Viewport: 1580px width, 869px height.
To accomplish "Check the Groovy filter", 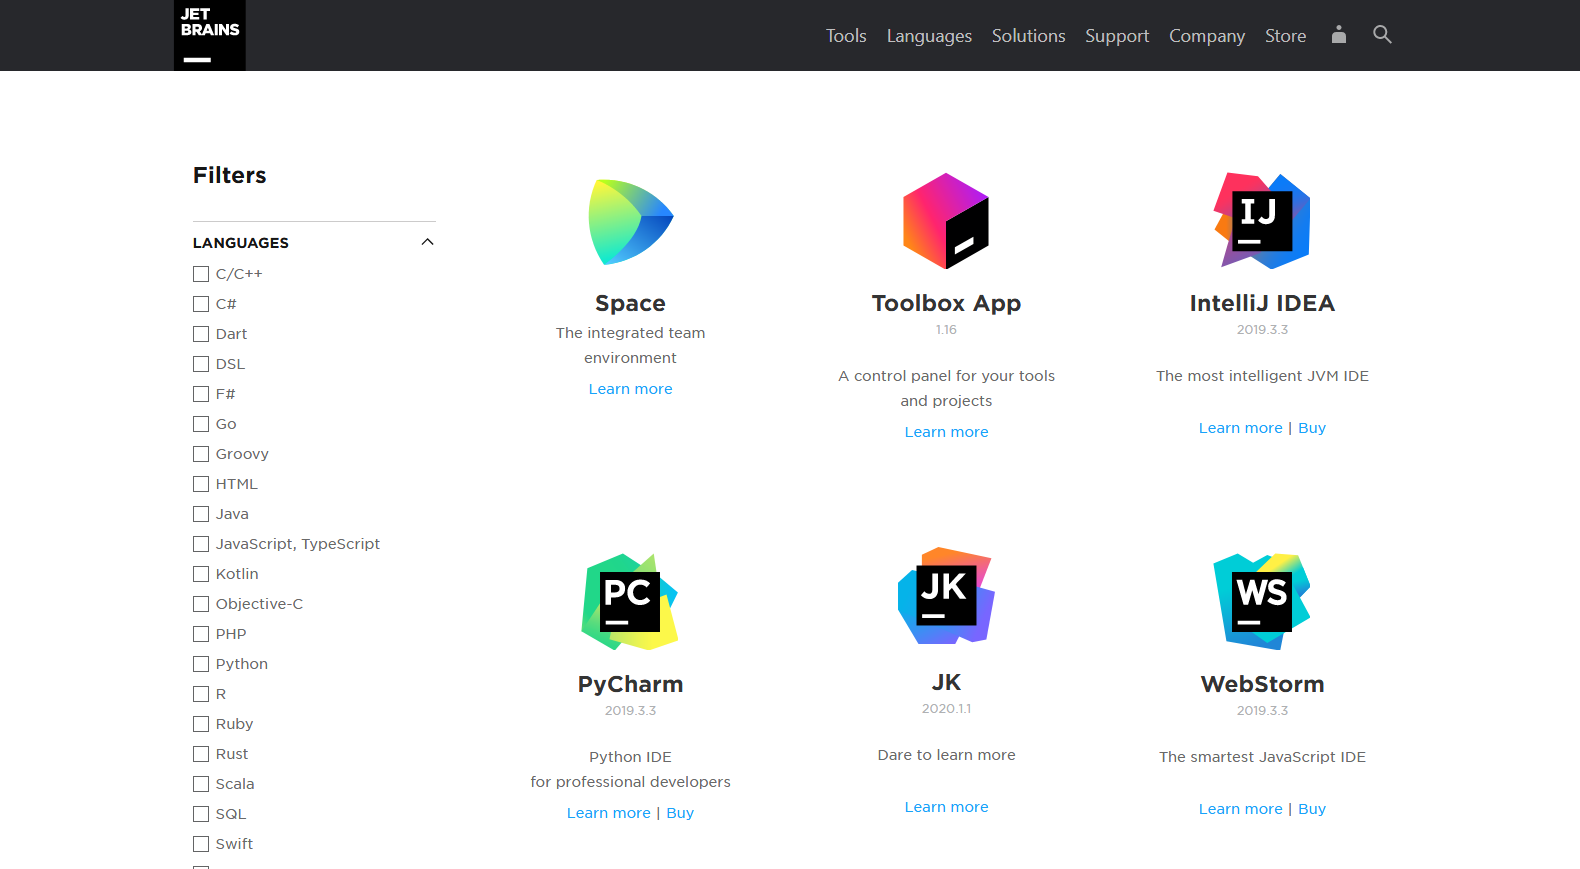I will 201,454.
